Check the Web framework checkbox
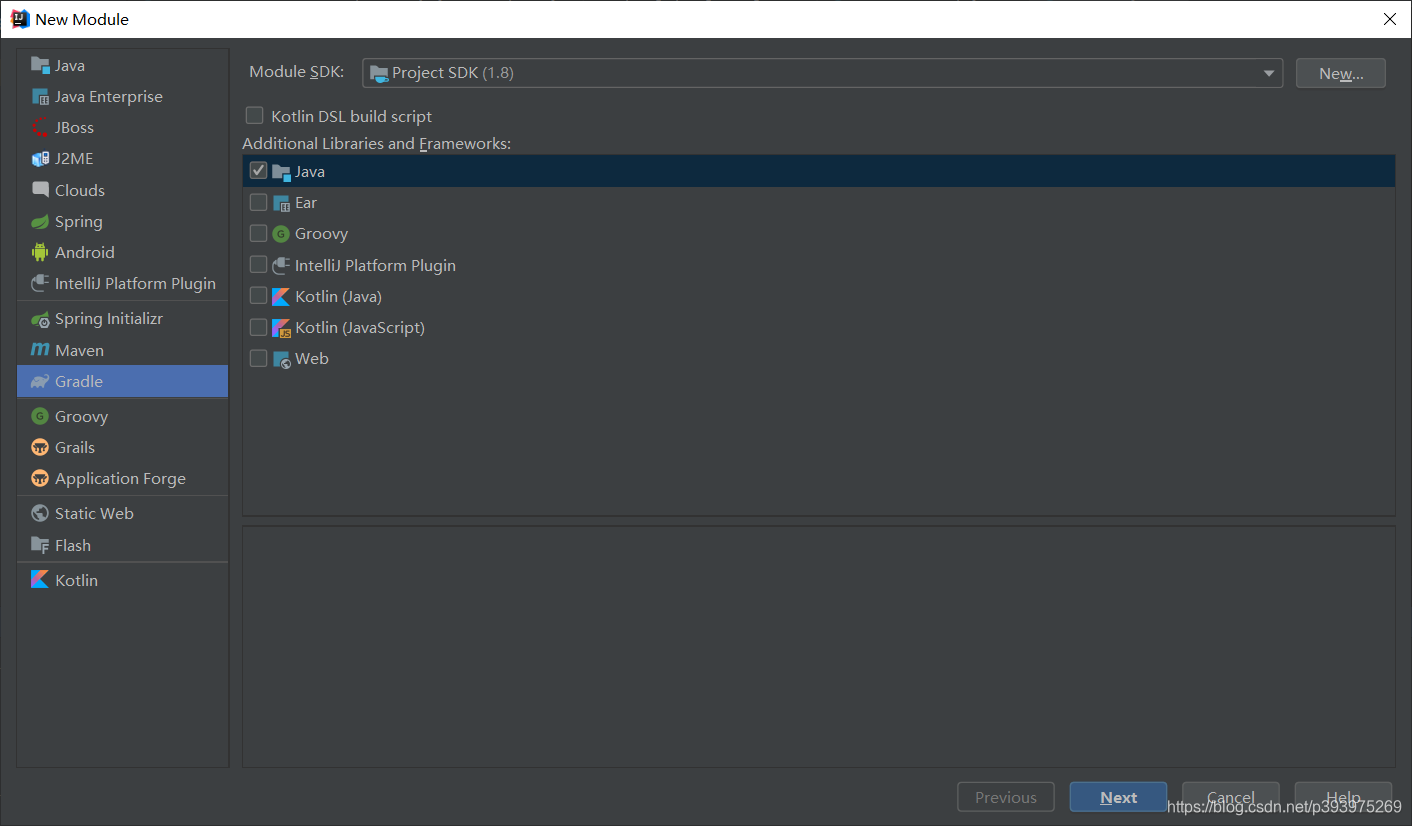 coord(258,358)
